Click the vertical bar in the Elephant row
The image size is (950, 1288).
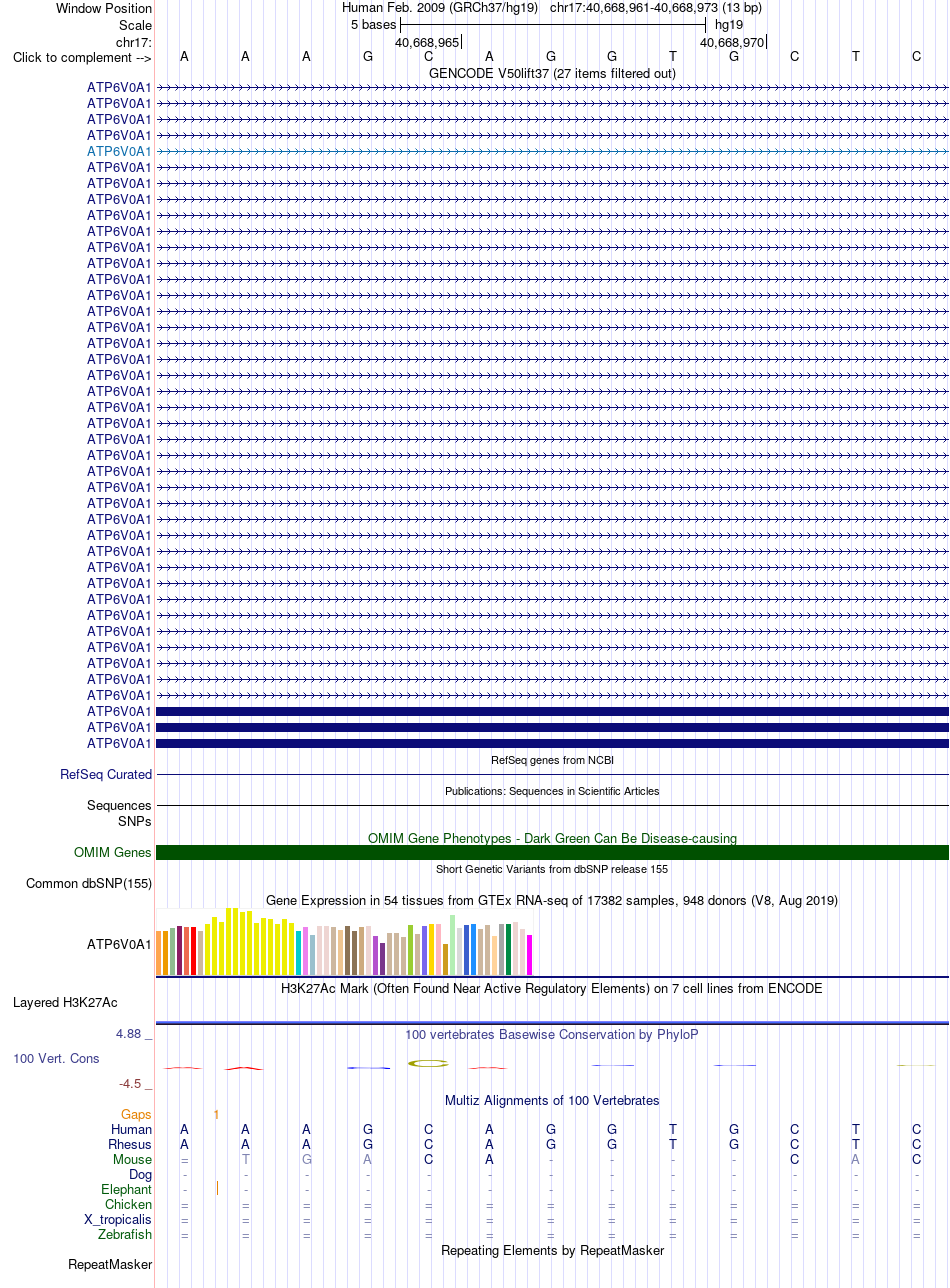point(217,1188)
